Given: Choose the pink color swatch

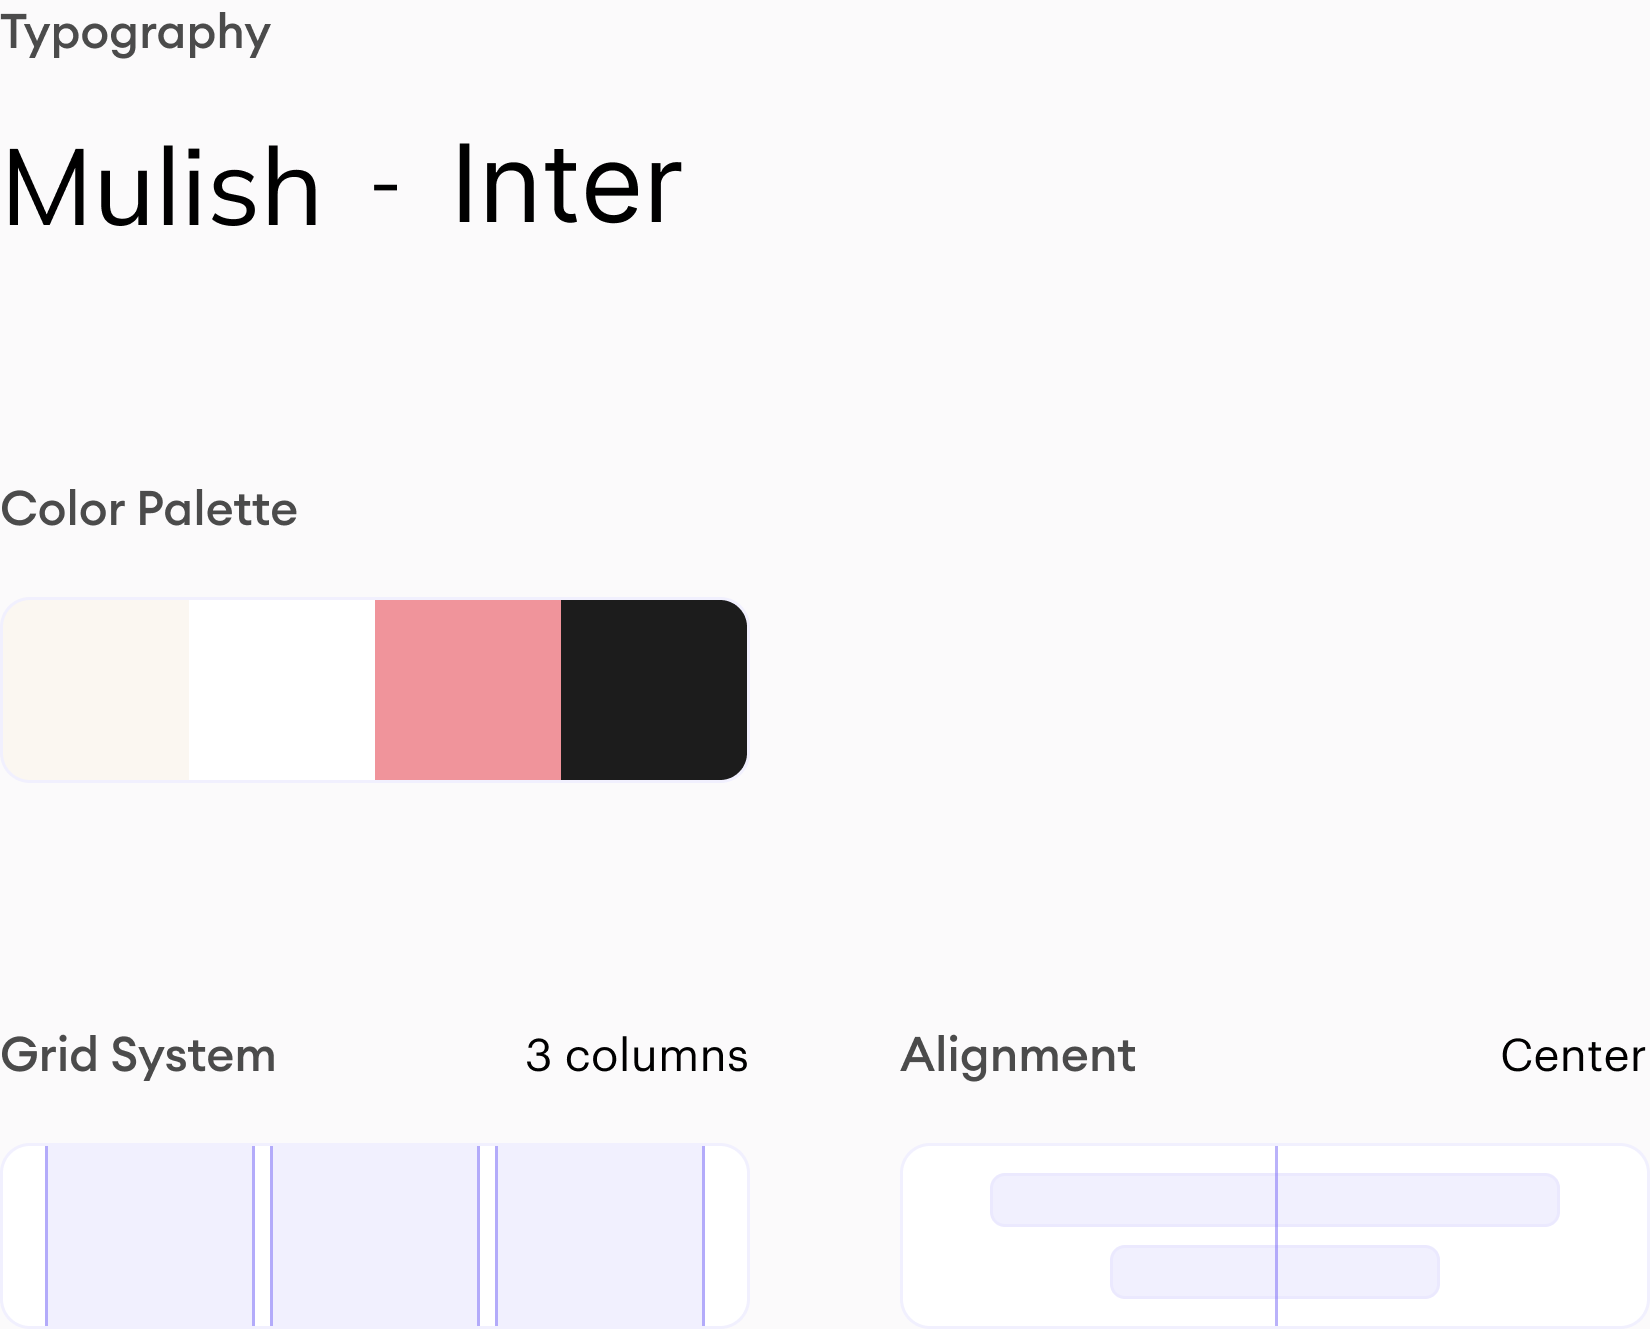Looking at the screenshot, I should [x=468, y=690].
